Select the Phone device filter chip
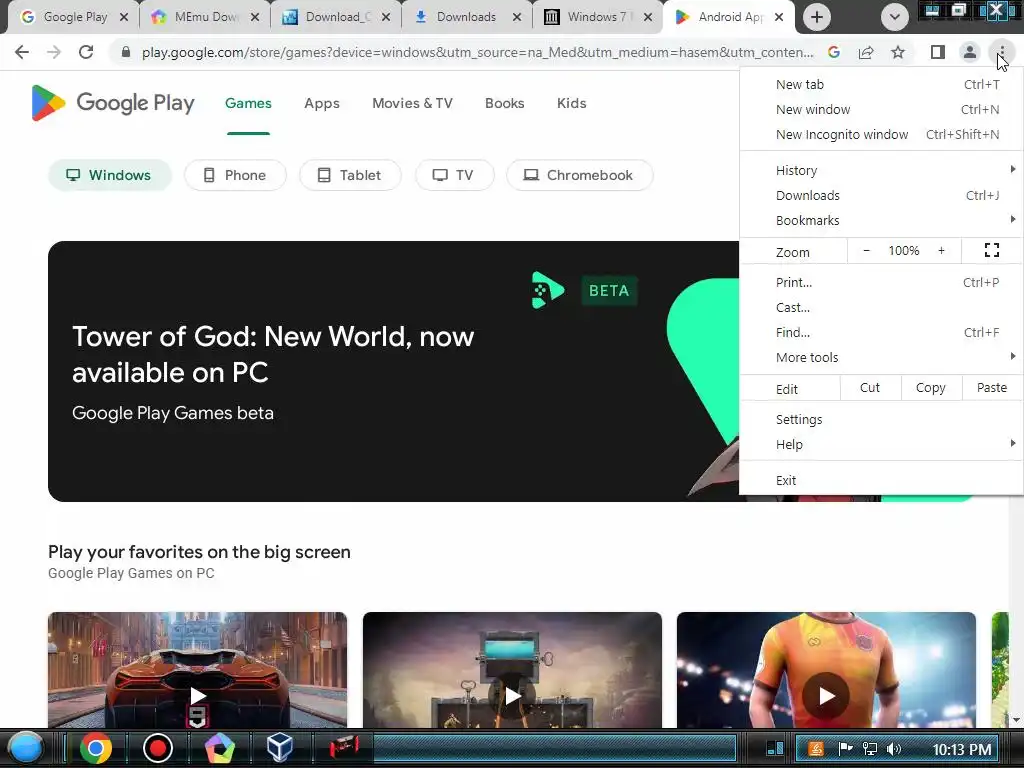Image resolution: width=1024 pixels, height=768 pixels. pos(235,175)
